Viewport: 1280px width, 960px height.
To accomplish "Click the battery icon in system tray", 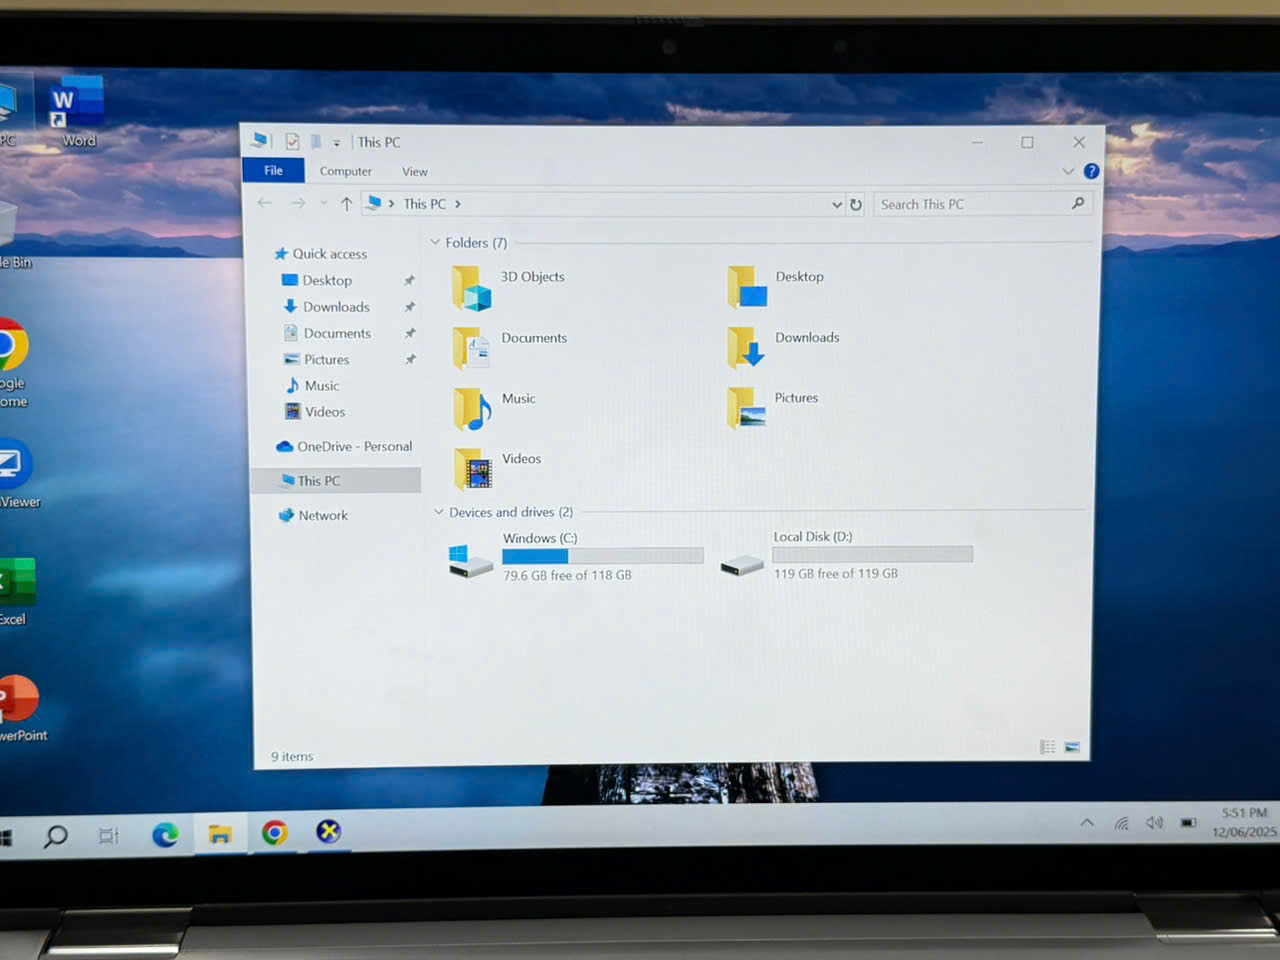I will [x=1188, y=823].
